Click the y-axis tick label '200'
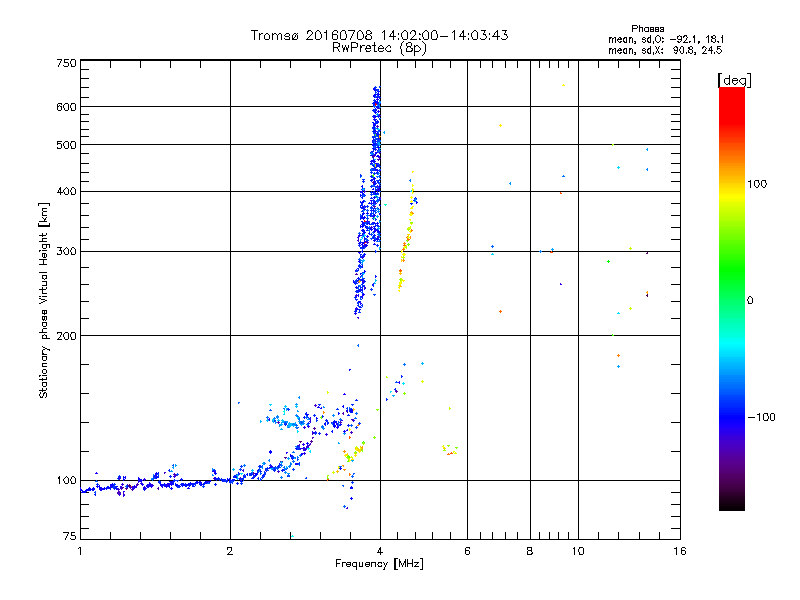 click(x=66, y=336)
